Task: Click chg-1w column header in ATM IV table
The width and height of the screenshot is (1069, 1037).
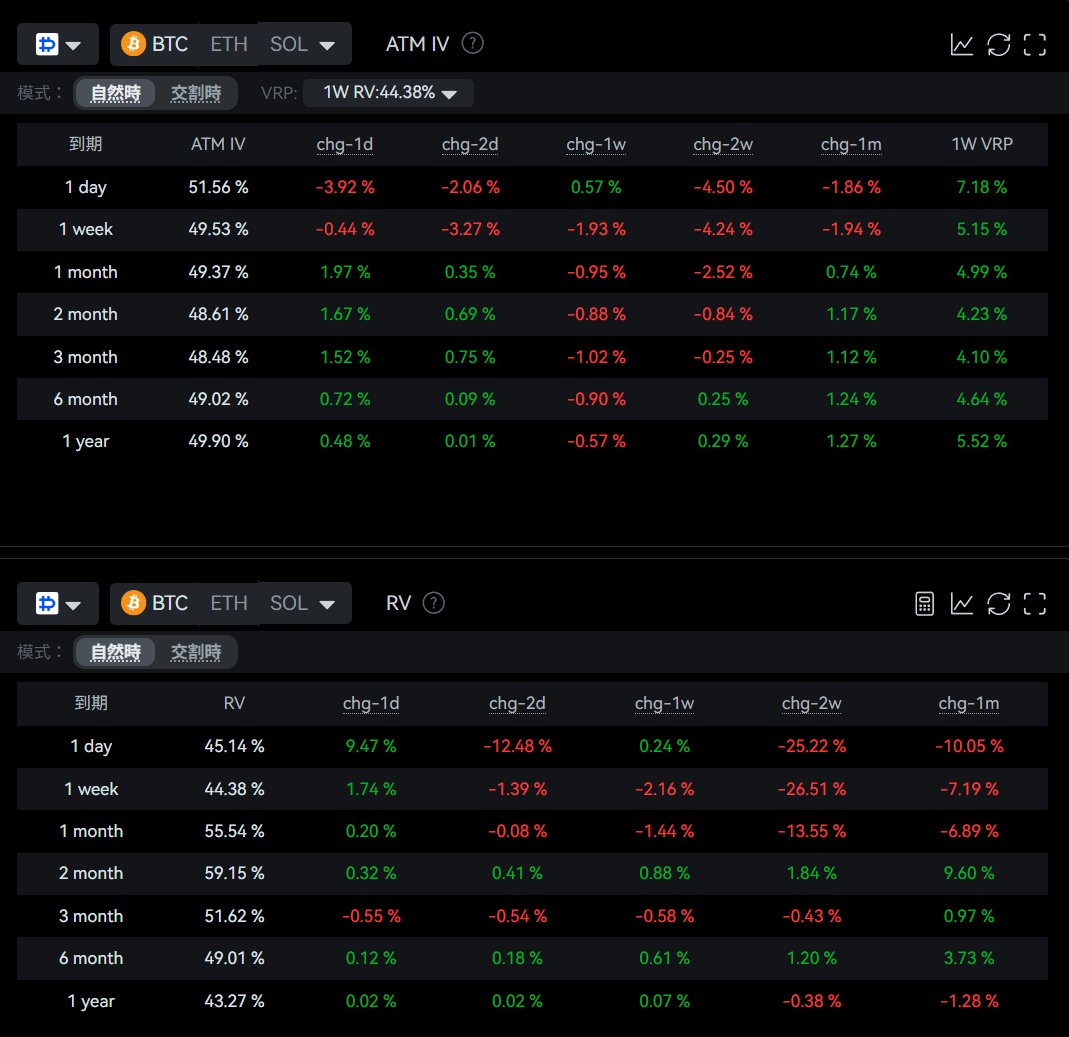Action: coord(596,145)
